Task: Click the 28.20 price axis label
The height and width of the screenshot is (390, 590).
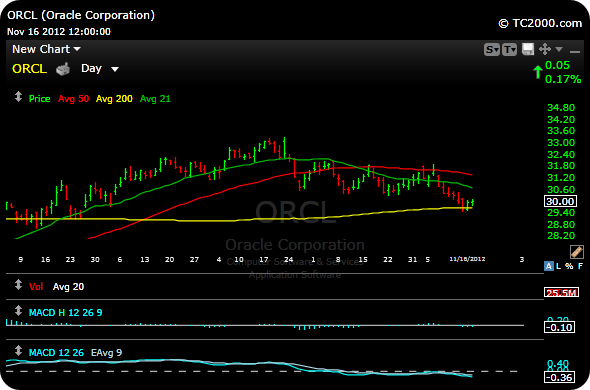Action: [x=561, y=236]
